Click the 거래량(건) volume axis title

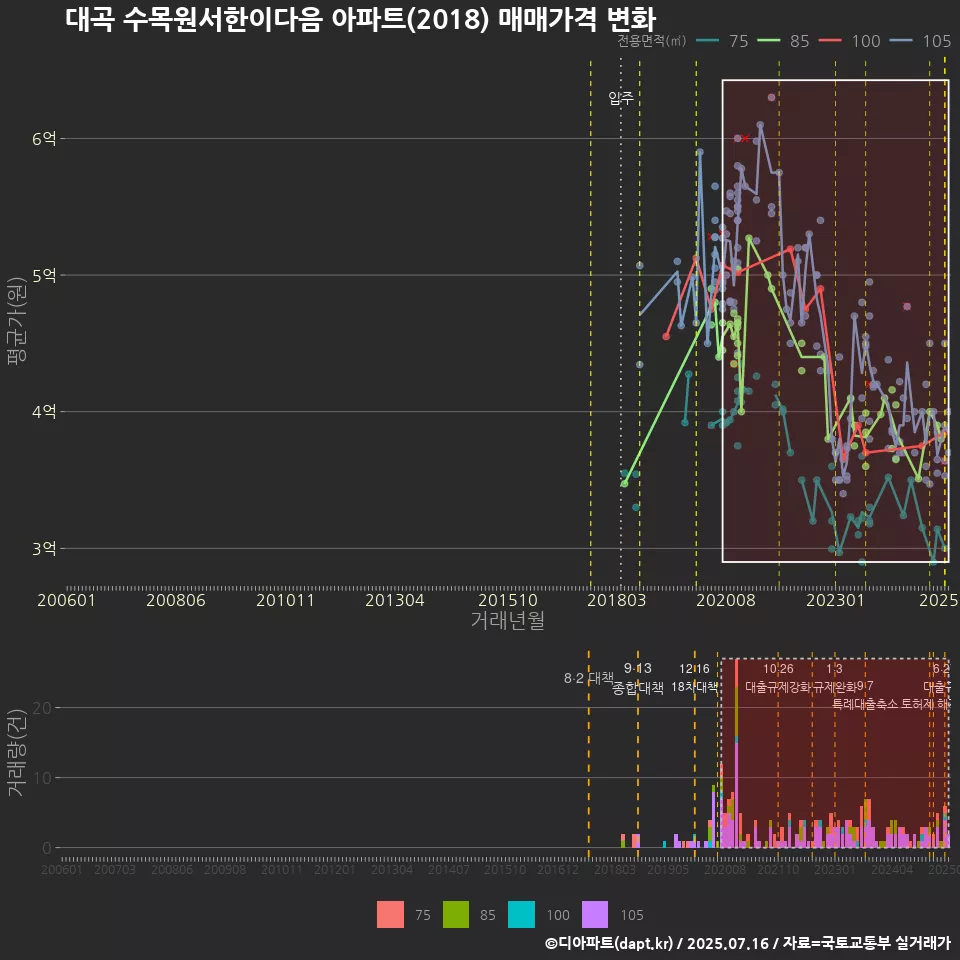(17, 752)
